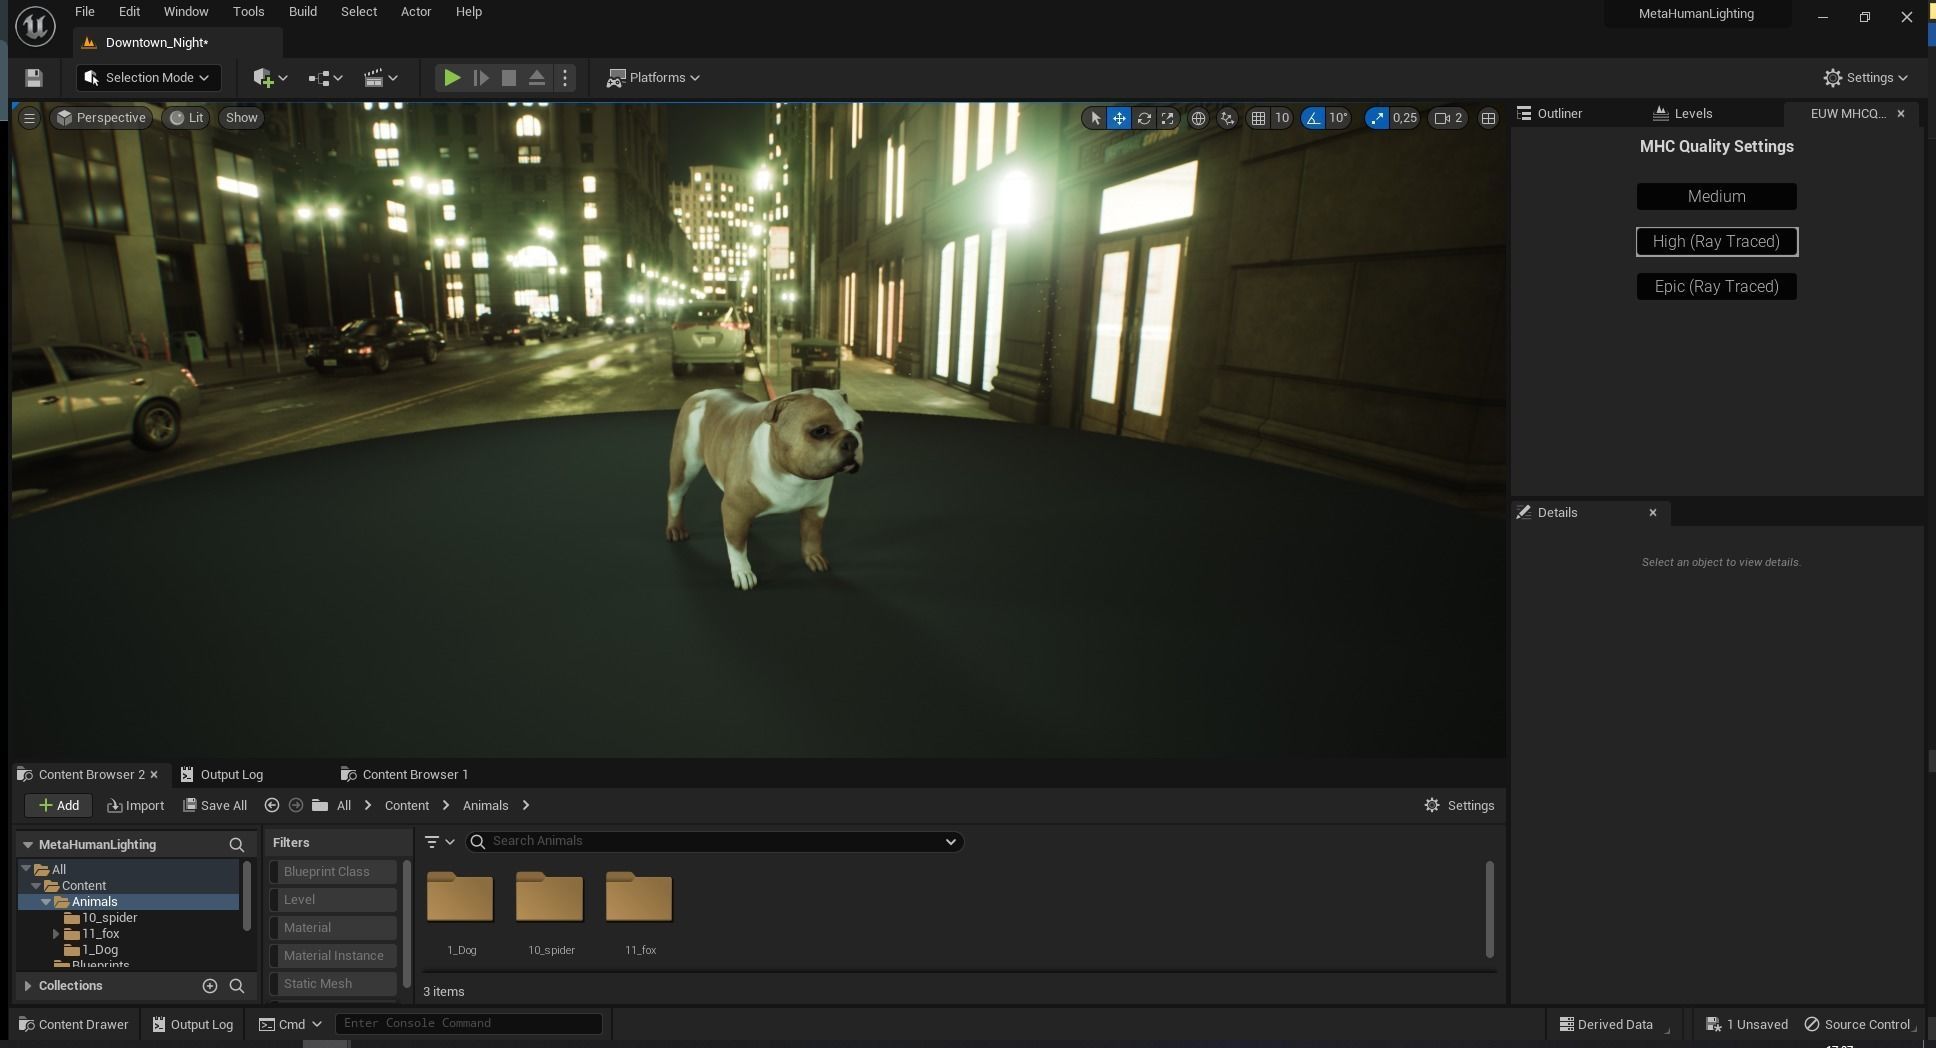1936x1048 pixels.
Task: Open the viewport options hamburger menu
Action: [29, 118]
